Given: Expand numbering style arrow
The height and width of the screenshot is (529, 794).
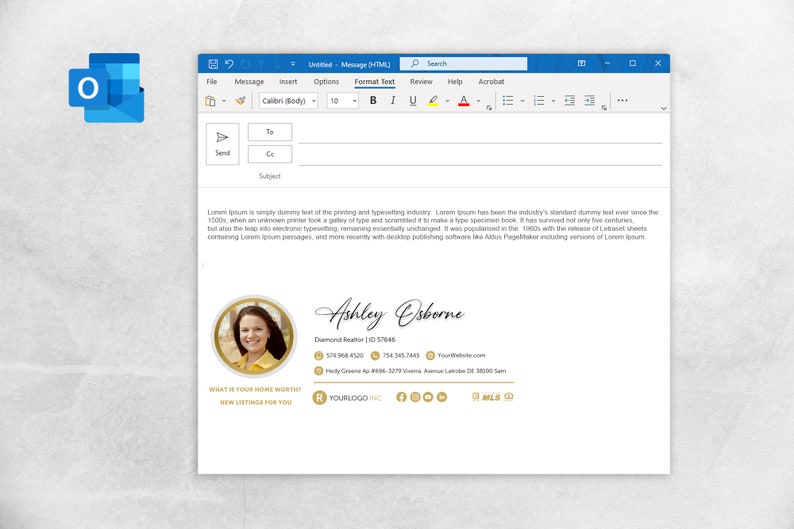Looking at the screenshot, I should (553, 101).
